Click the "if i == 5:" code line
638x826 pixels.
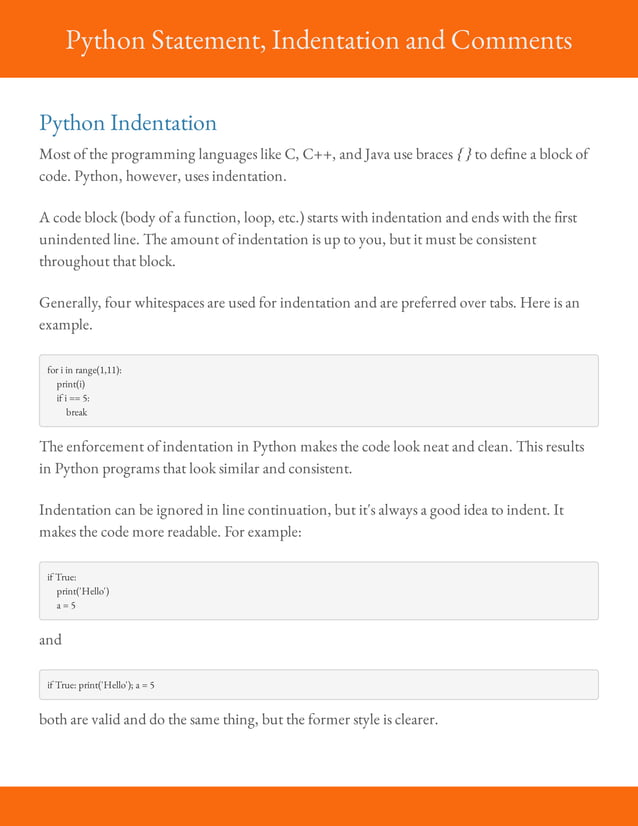click(x=73, y=398)
